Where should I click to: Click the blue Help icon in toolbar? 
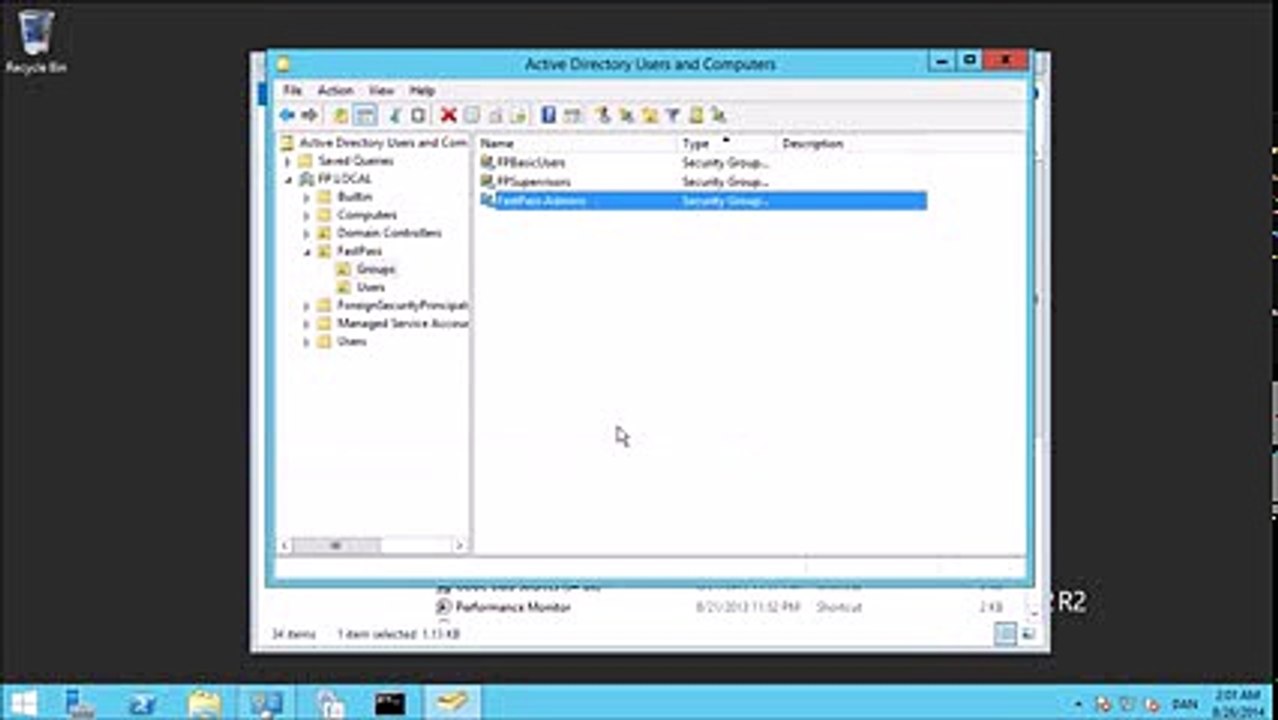548,115
